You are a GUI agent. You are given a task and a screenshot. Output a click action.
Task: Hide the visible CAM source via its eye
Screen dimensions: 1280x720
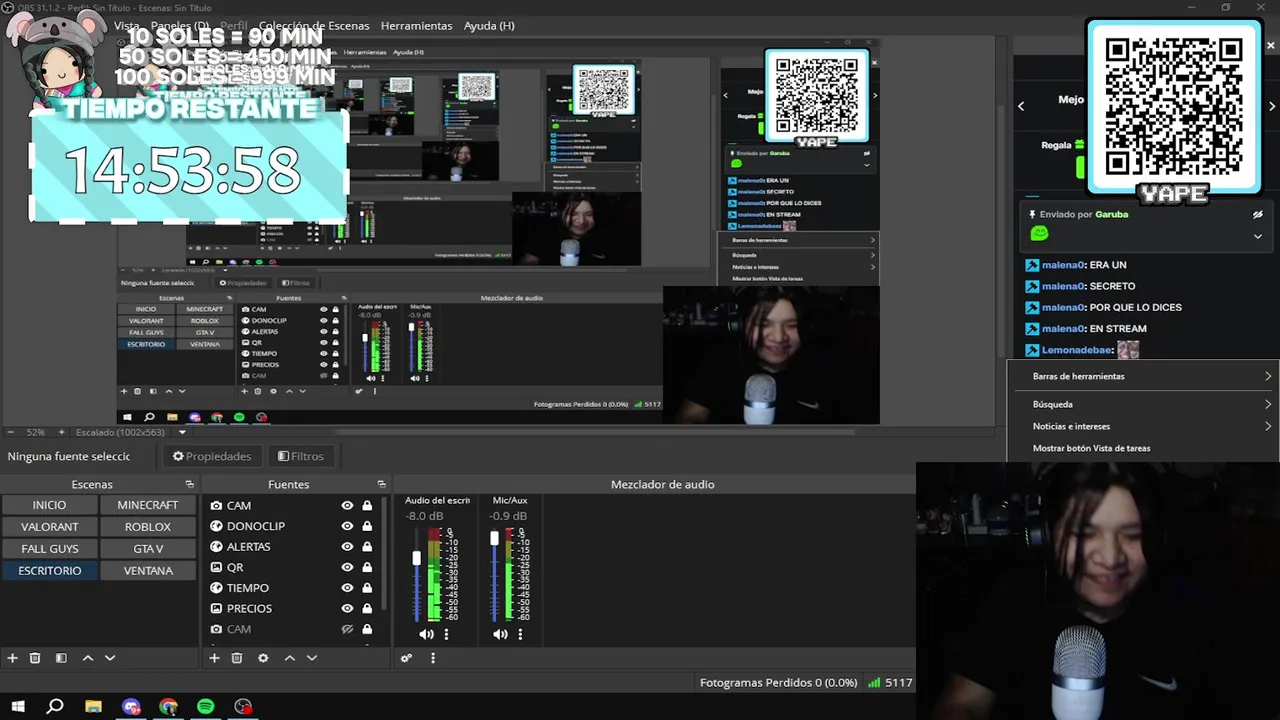tap(347, 505)
